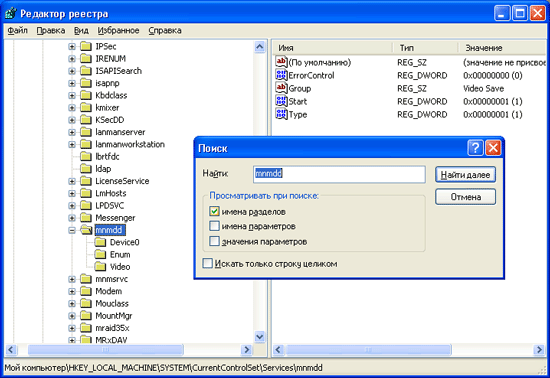550x378 pixels.
Task: Click the Modem folder icon
Action: pos(86,291)
